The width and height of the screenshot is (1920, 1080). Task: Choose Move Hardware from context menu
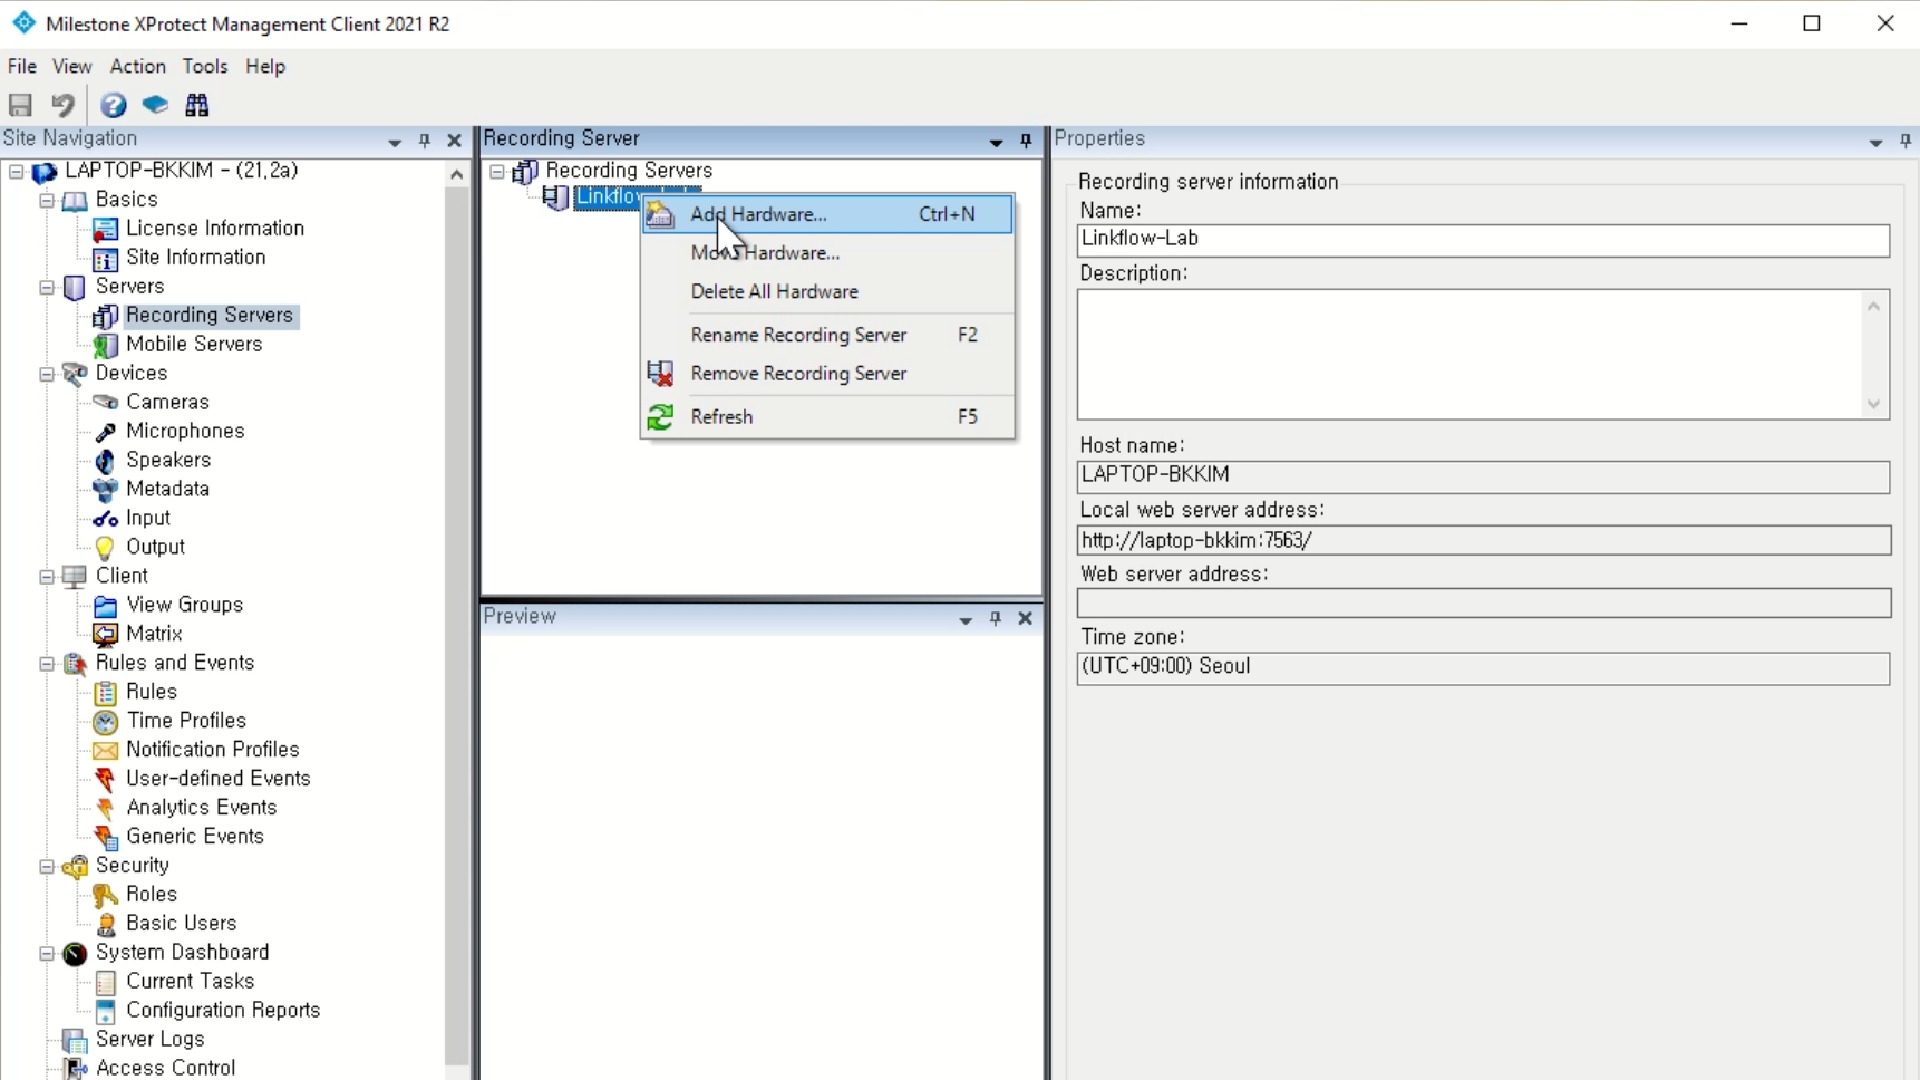(827, 253)
